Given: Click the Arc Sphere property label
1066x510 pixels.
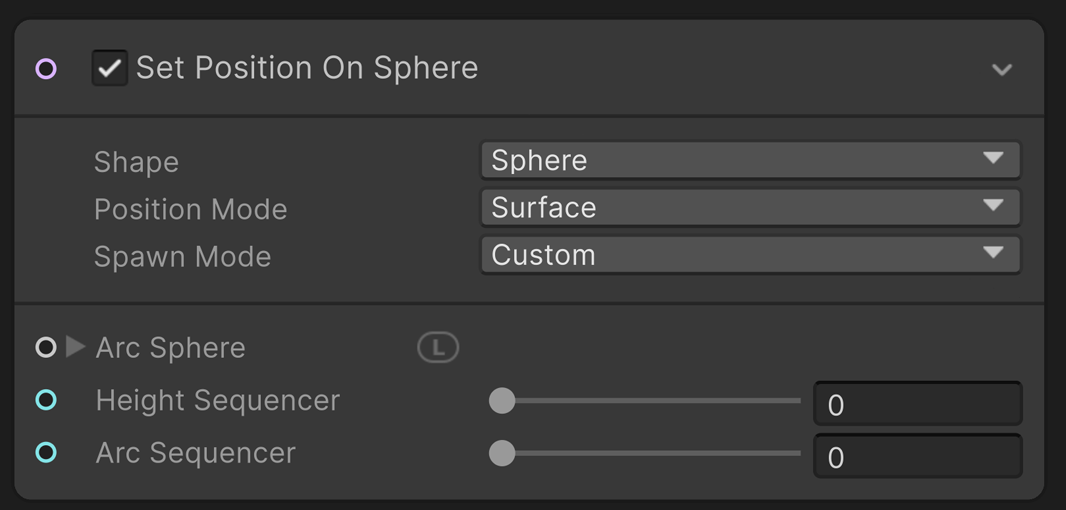Looking at the screenshot, I should point(171,348).
